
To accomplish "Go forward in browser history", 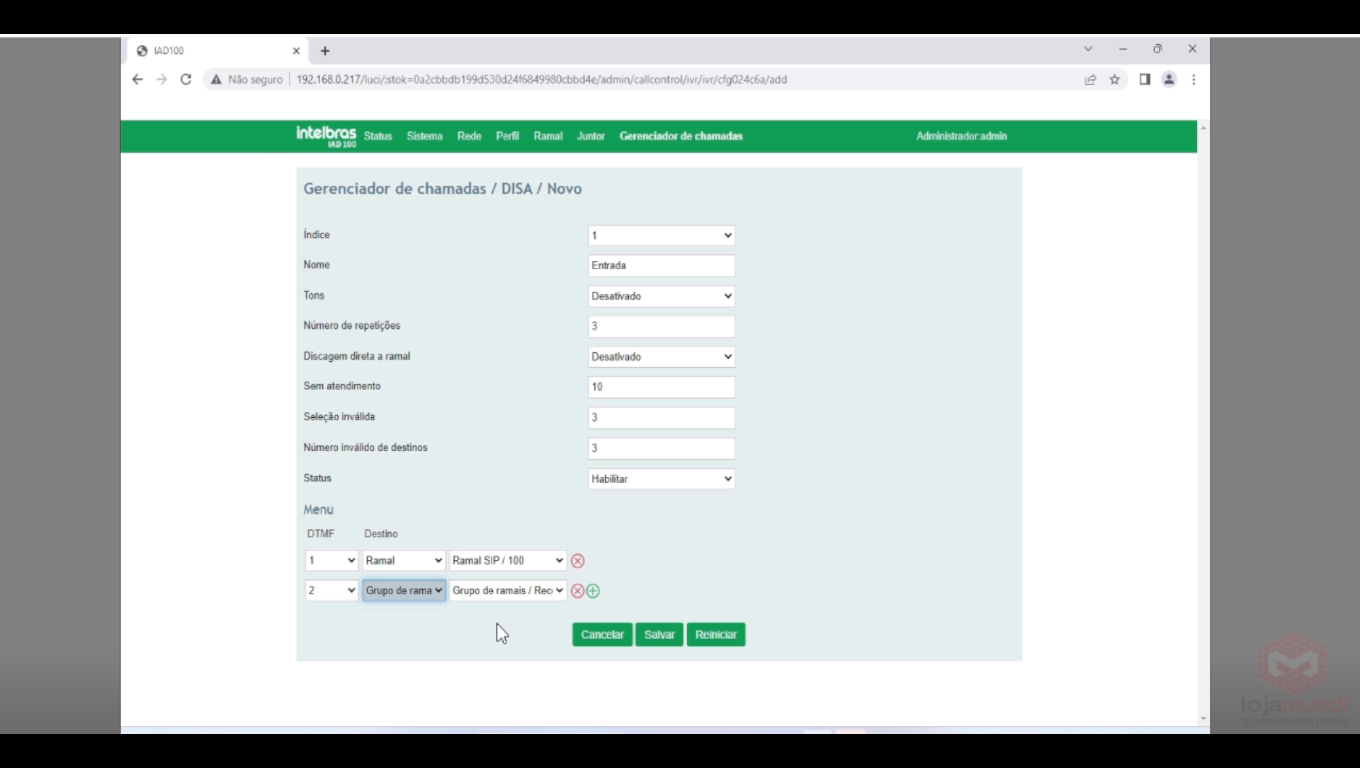I will [x=161, y=79].
